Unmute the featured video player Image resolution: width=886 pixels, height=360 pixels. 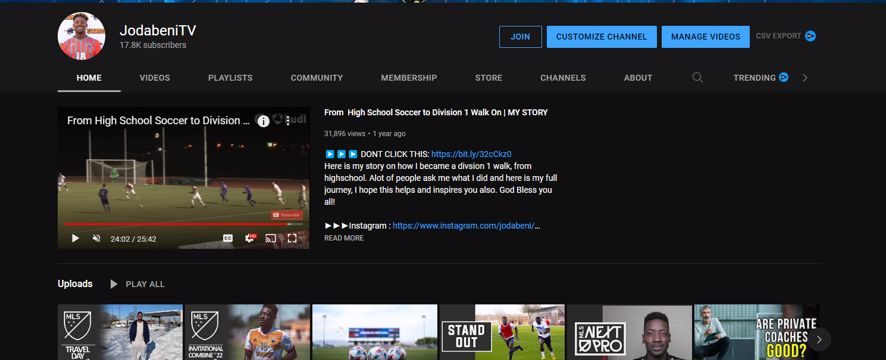click(97, 238)
